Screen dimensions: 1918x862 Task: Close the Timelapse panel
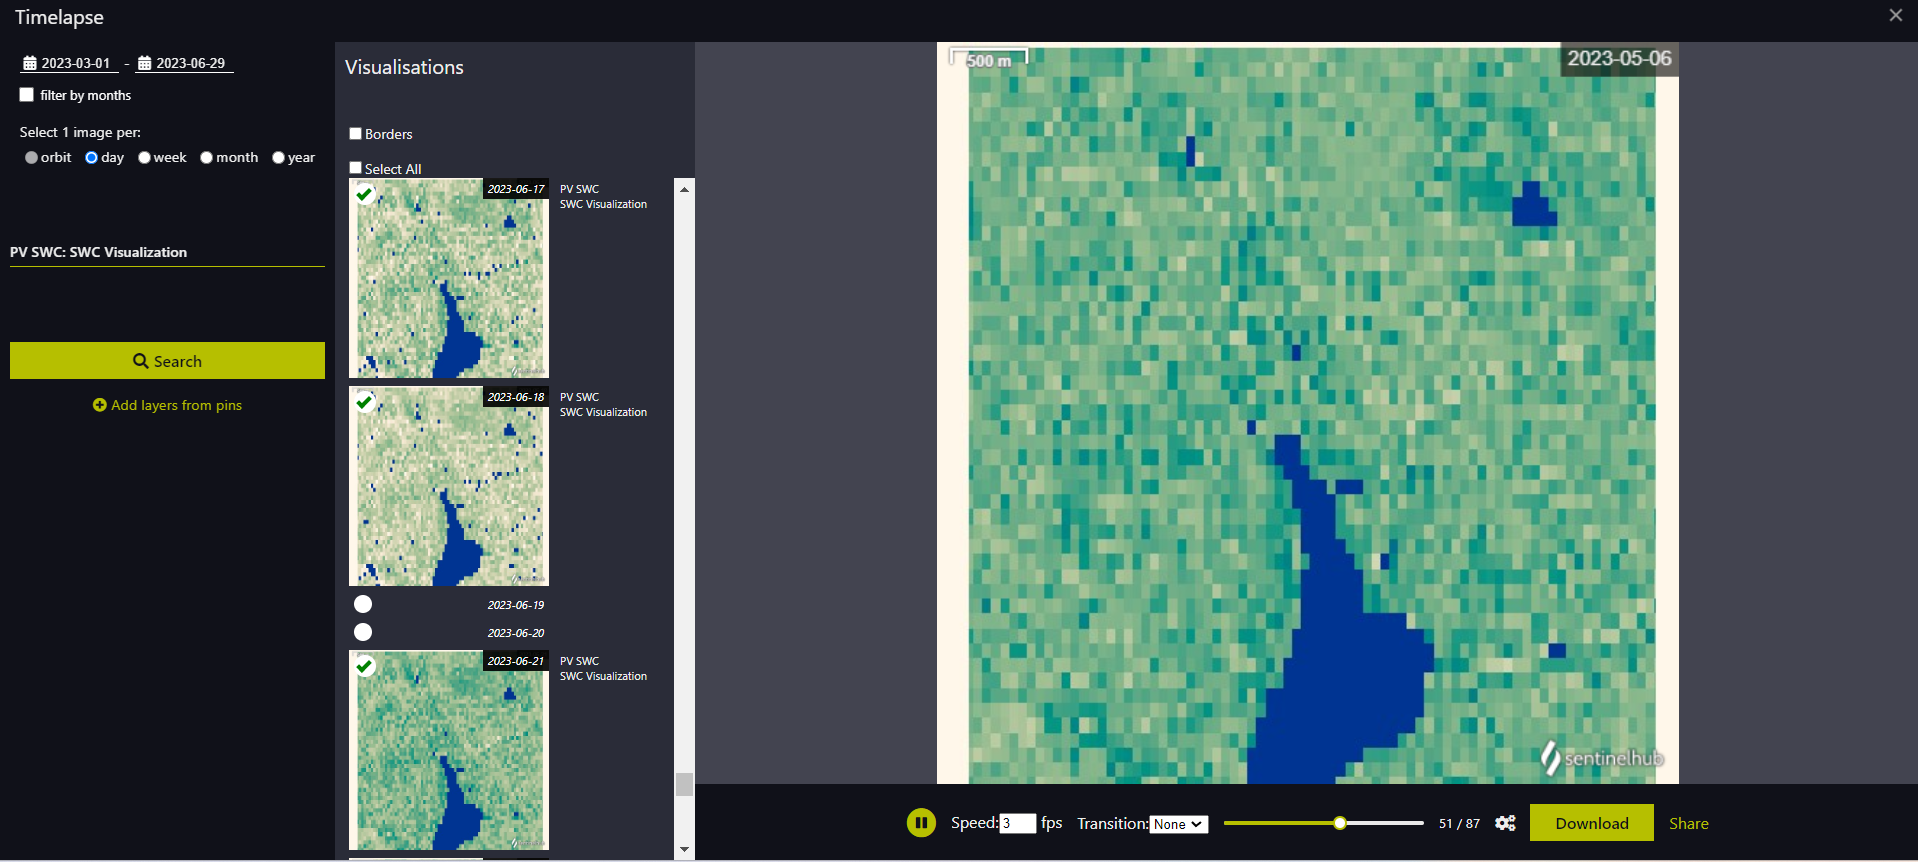click(x=1895, y=15)
